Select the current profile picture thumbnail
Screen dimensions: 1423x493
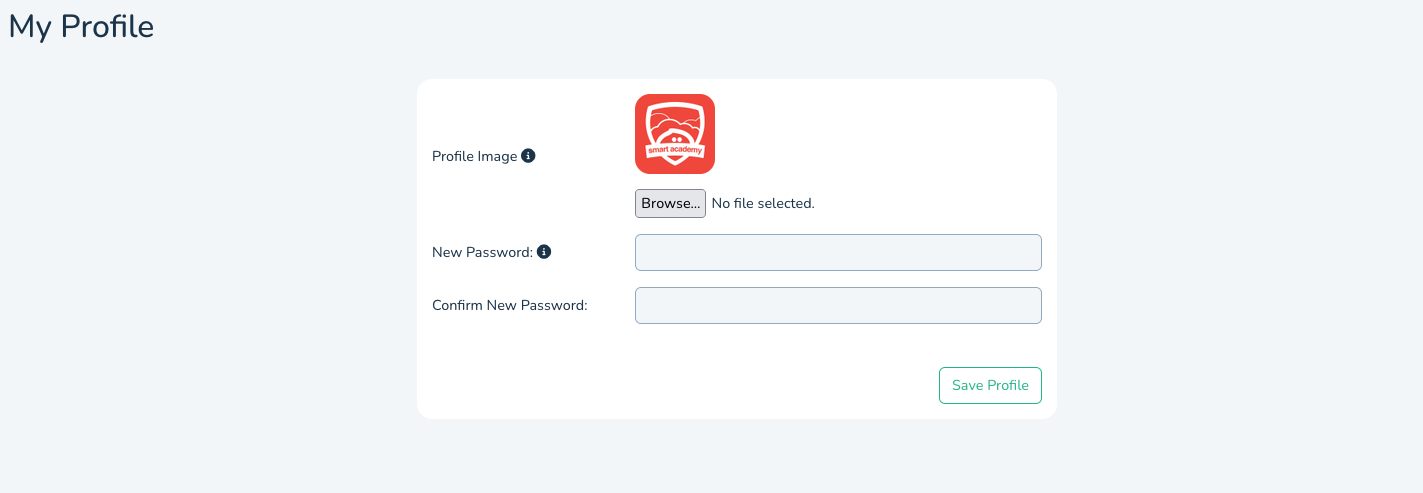coord(675,134)
